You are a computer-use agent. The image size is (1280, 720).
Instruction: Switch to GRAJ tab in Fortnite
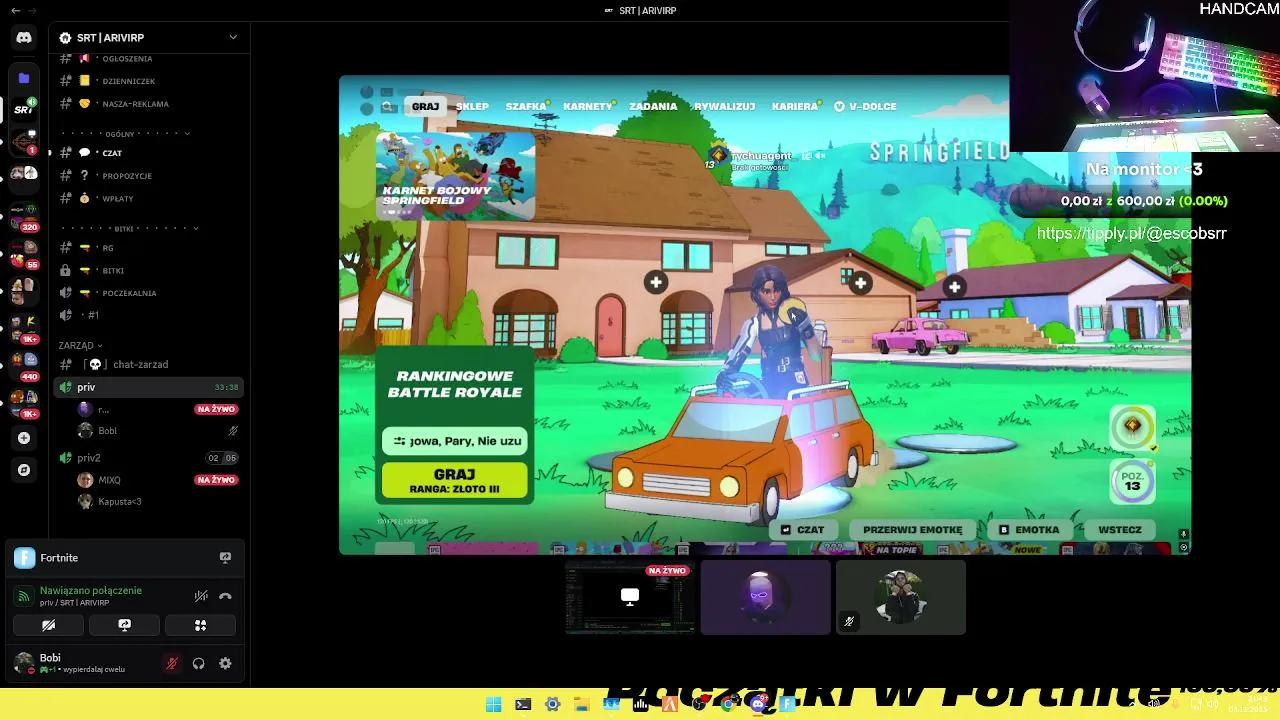[x=425, y=106]
